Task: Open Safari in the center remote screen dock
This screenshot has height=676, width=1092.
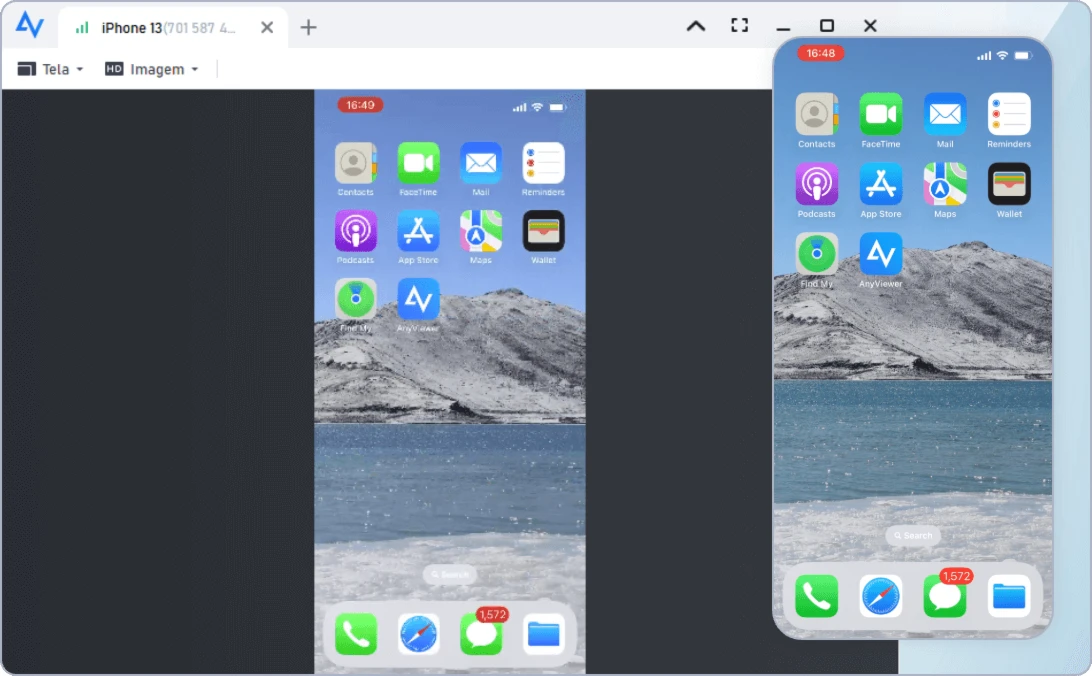Action: click(x=418, y=634)
